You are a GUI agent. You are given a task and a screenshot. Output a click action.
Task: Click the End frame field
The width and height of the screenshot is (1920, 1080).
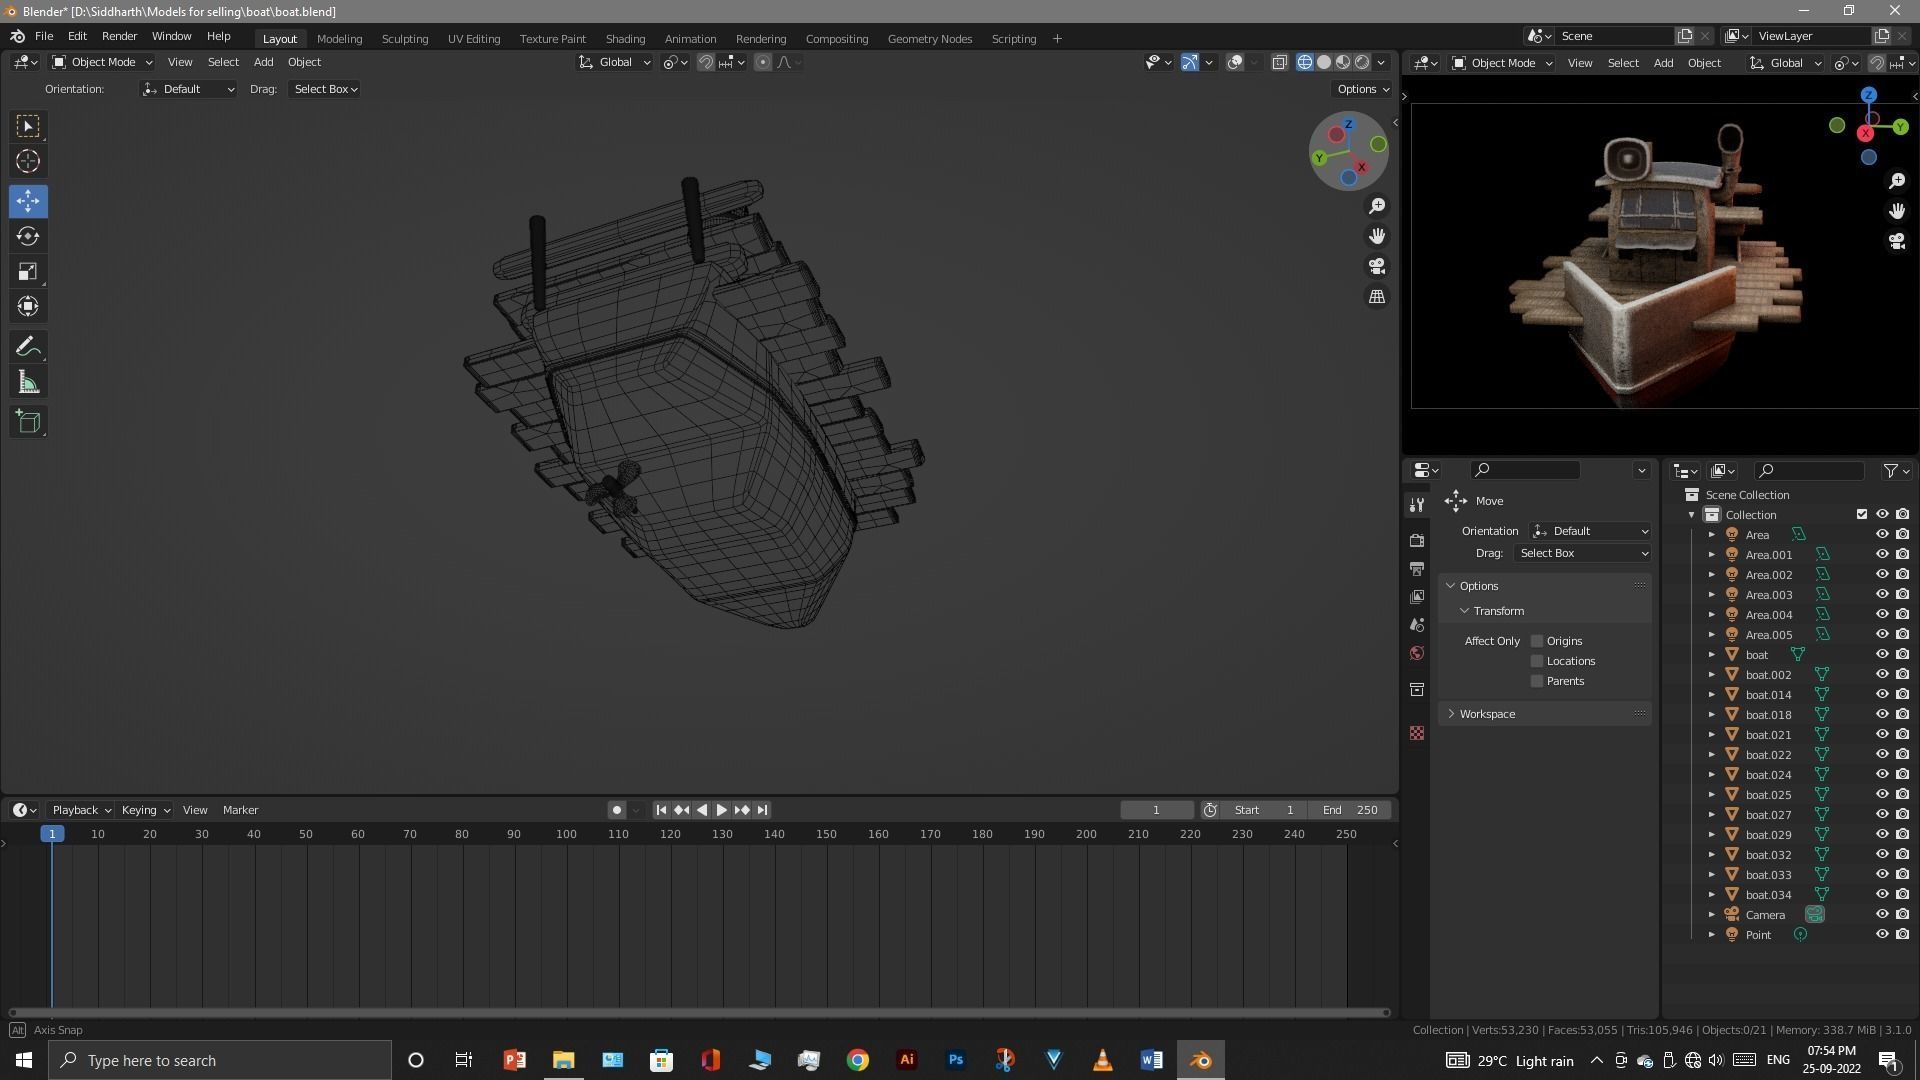click(x=1350, y=810)
